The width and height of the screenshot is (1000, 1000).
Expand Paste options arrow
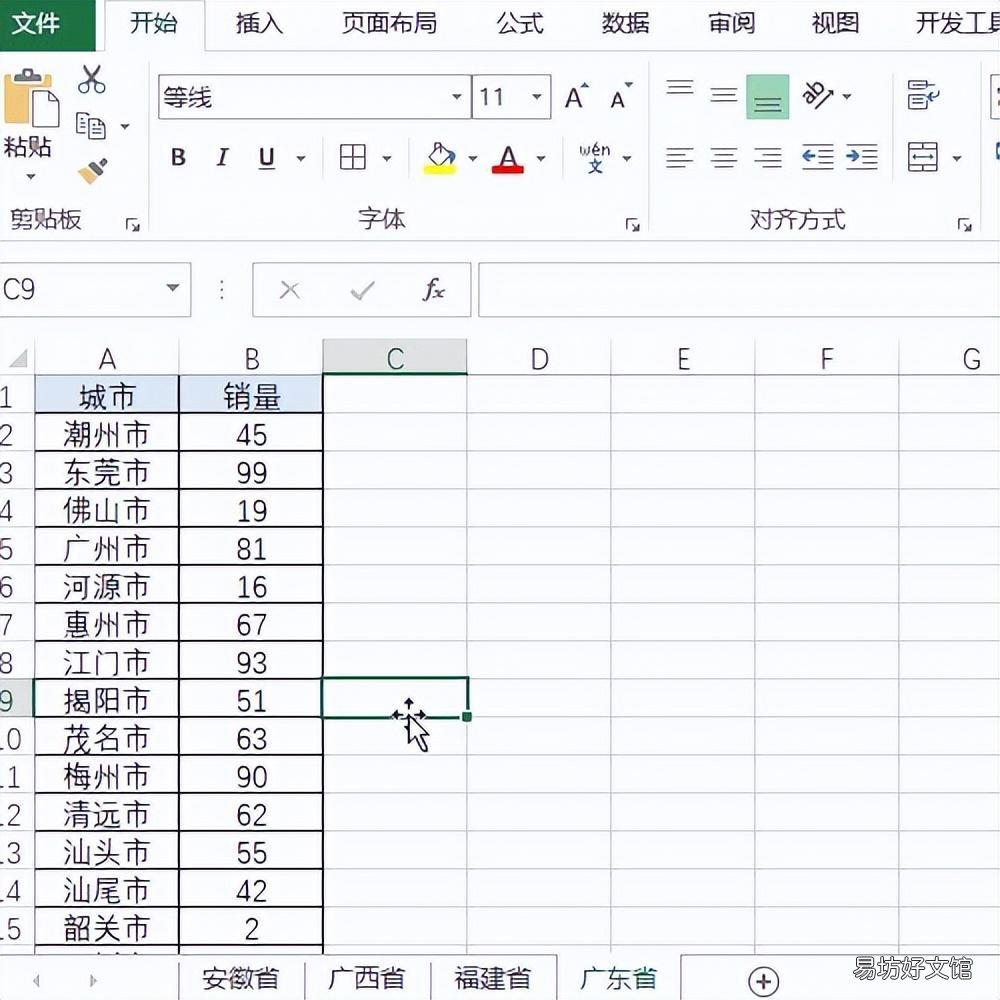[31, 177]
